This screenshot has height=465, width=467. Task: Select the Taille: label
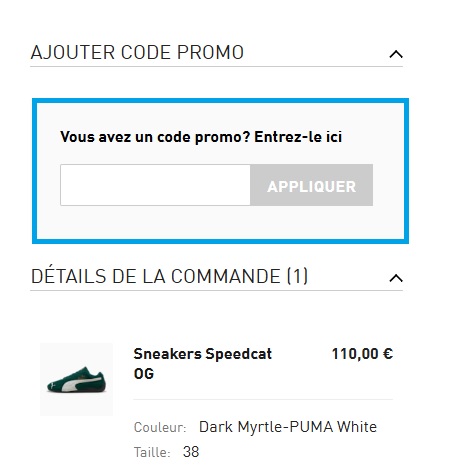coord(152,453)
